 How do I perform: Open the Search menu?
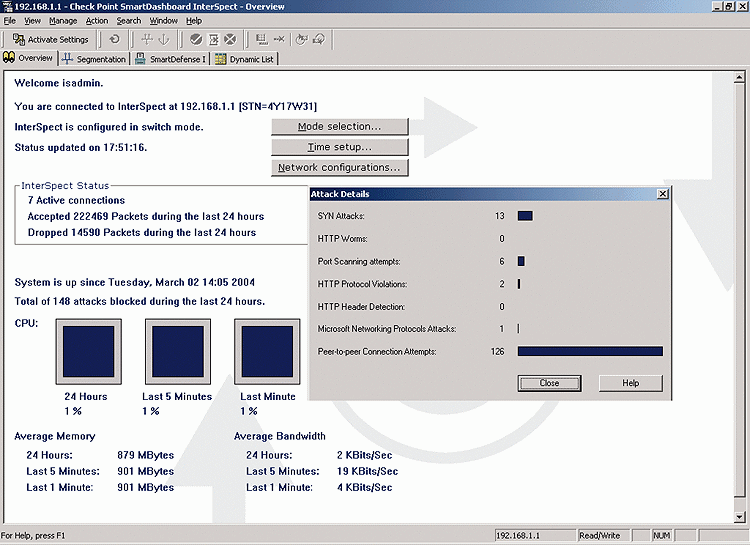[129, 20]
